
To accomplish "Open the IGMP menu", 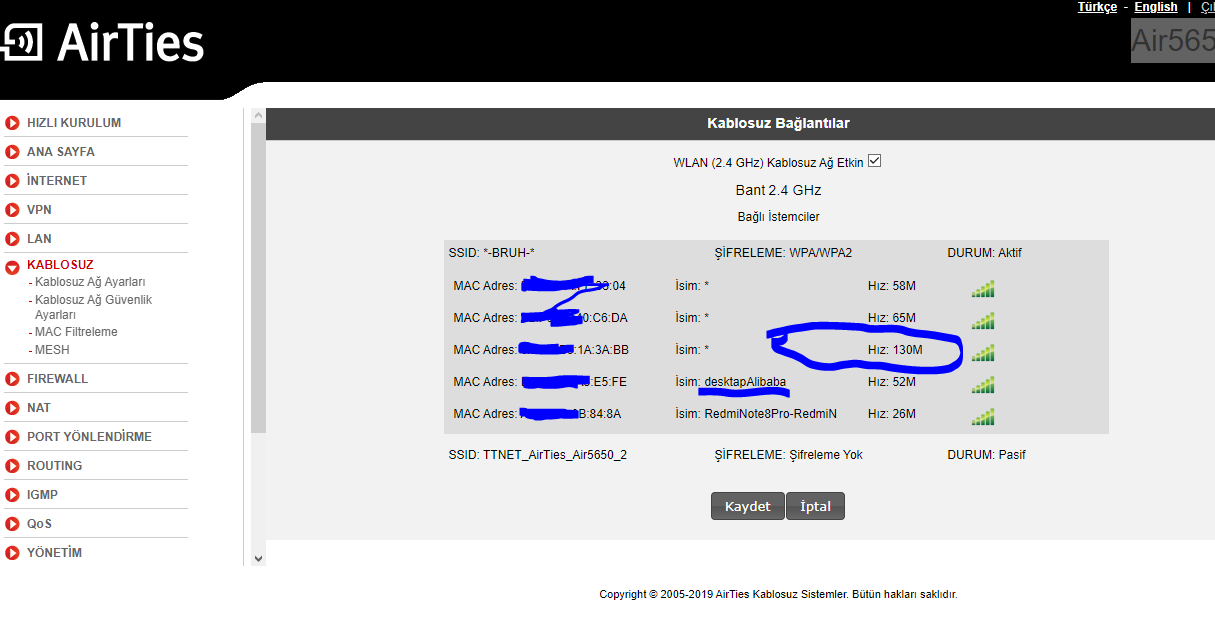I will click(x=42, y=495).
